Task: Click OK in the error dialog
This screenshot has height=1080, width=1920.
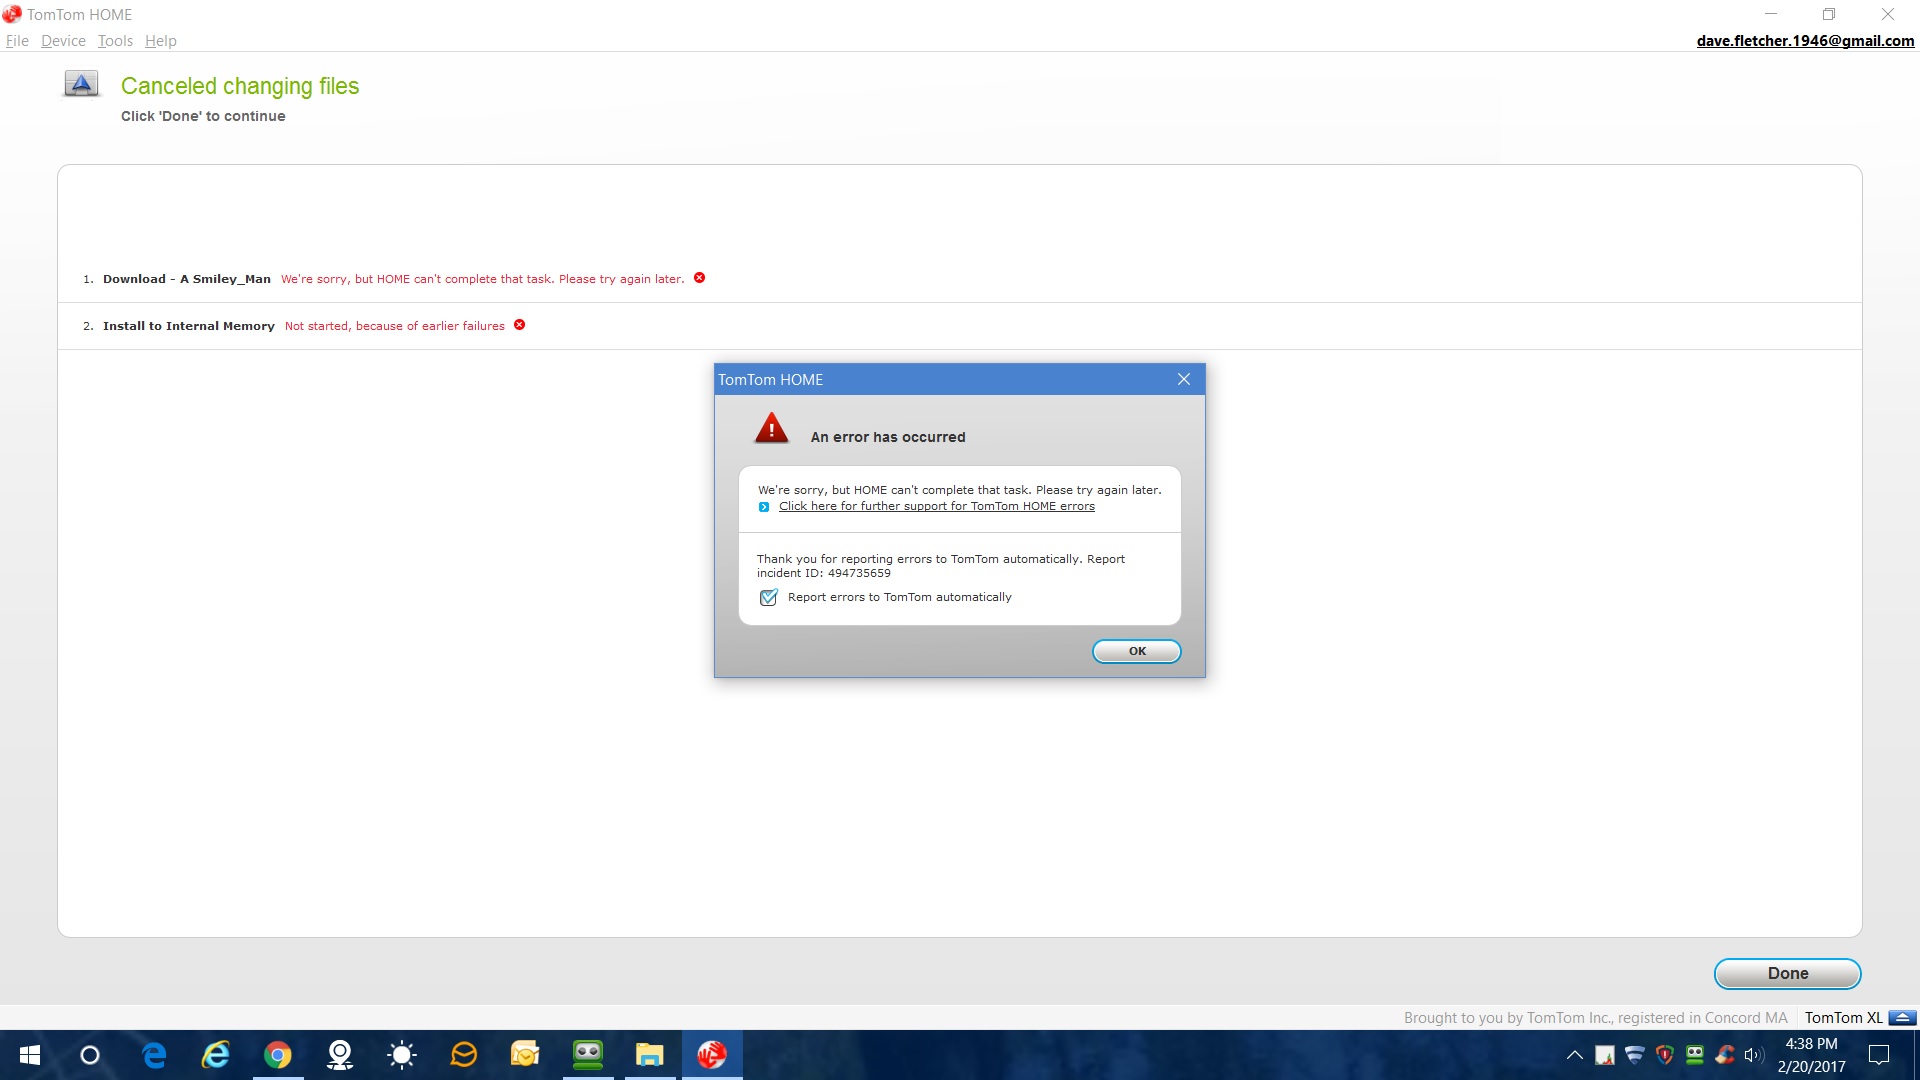Action: click(1137, 651)
